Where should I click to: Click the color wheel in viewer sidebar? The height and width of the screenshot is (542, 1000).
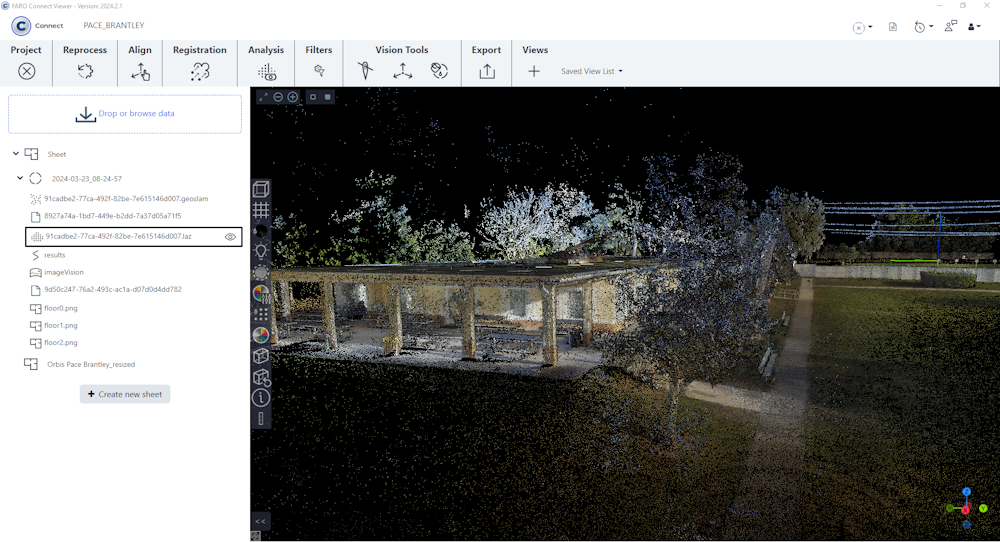[x=261, y=335]
